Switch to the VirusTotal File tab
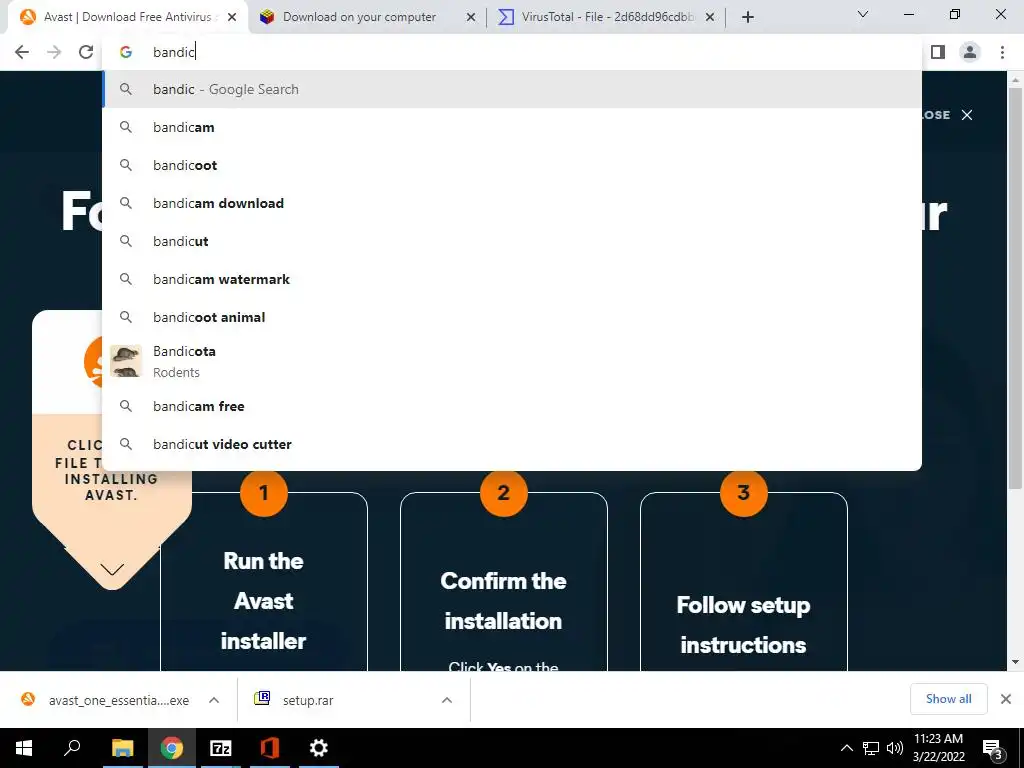1024x768 pixels. pyautogui.click(x=607, y=17)
